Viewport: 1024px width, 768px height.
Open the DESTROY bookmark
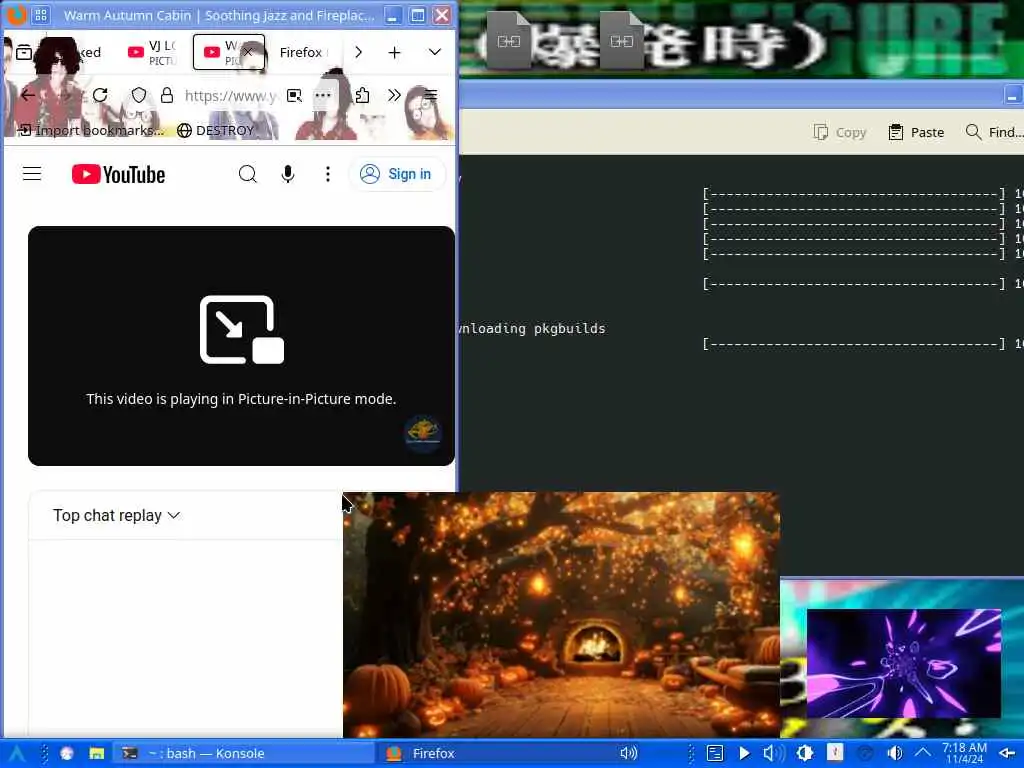click(216, 130)
